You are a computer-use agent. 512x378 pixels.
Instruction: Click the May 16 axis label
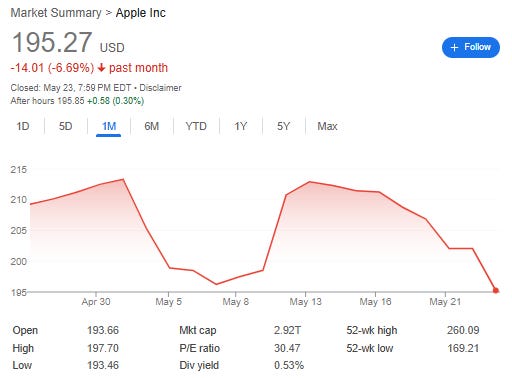[x=375, y=302]
